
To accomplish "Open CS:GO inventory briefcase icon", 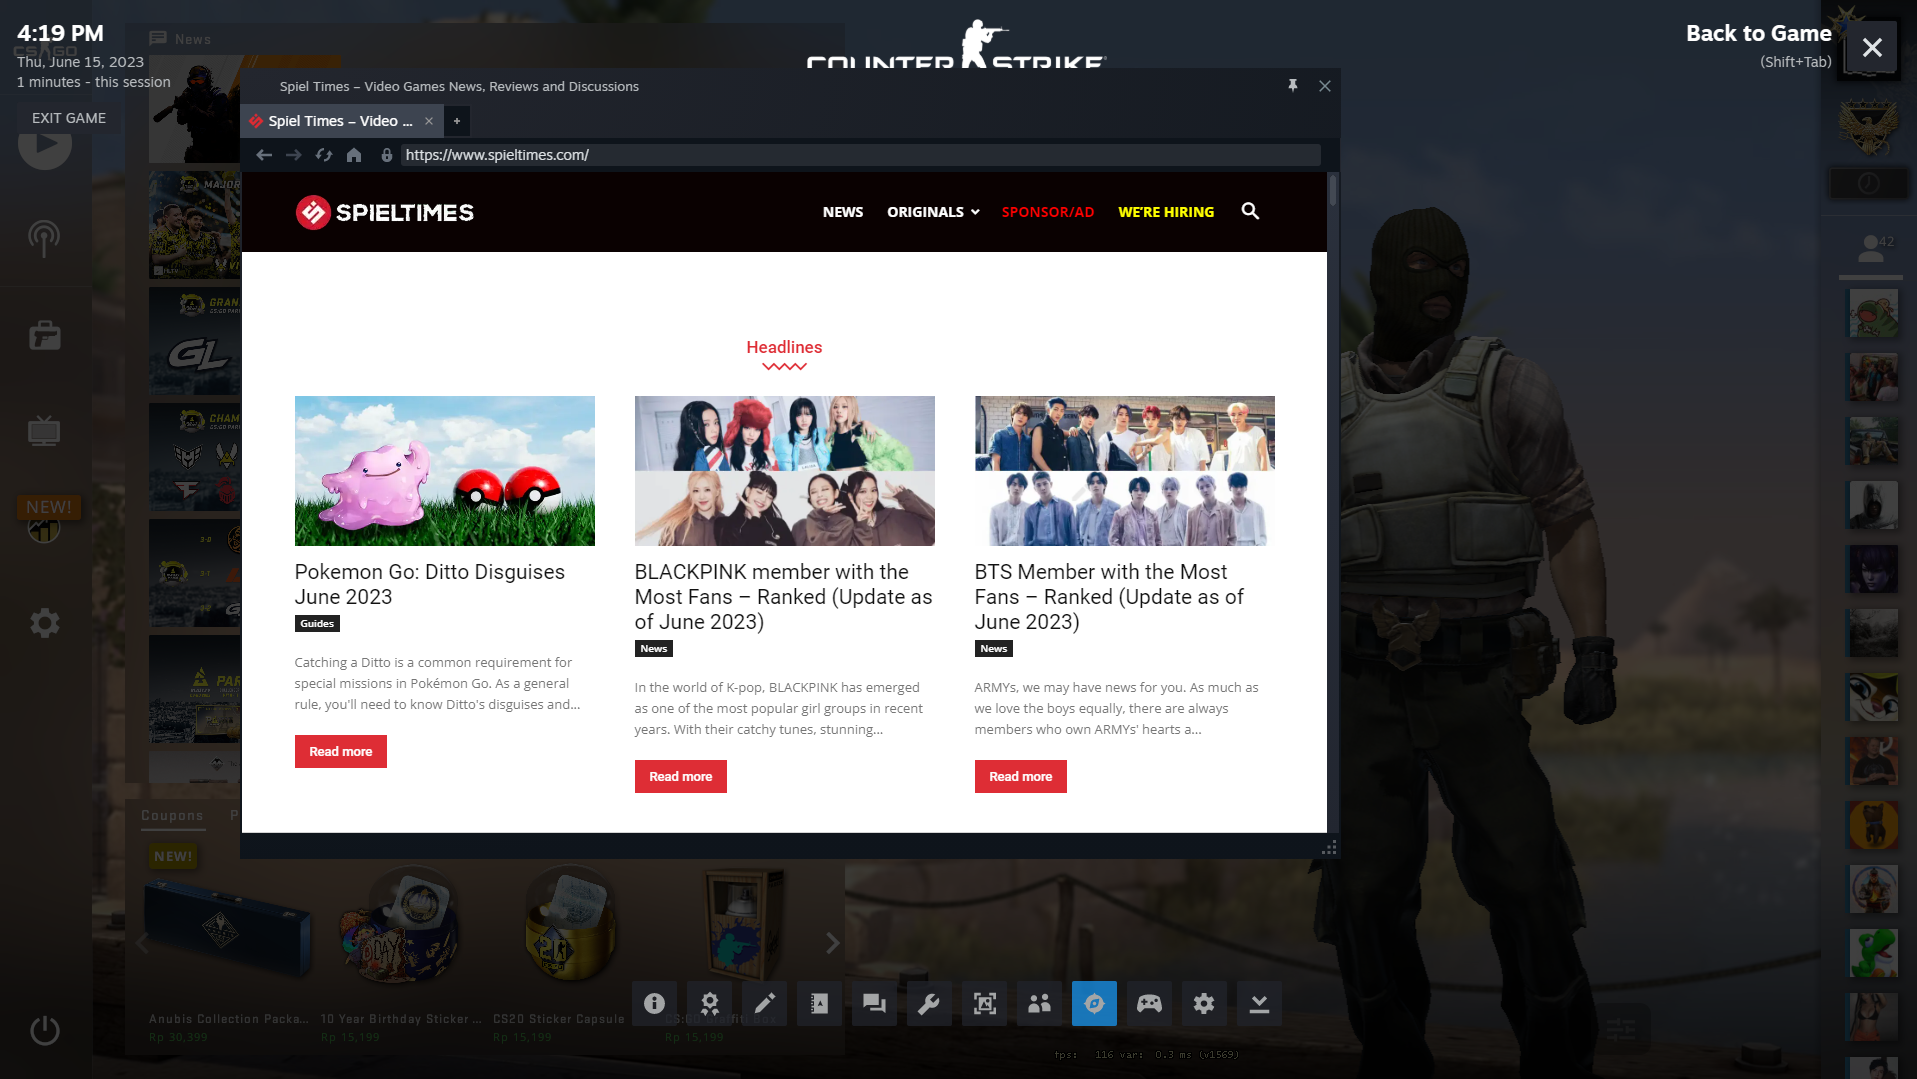I will [44, 335].
